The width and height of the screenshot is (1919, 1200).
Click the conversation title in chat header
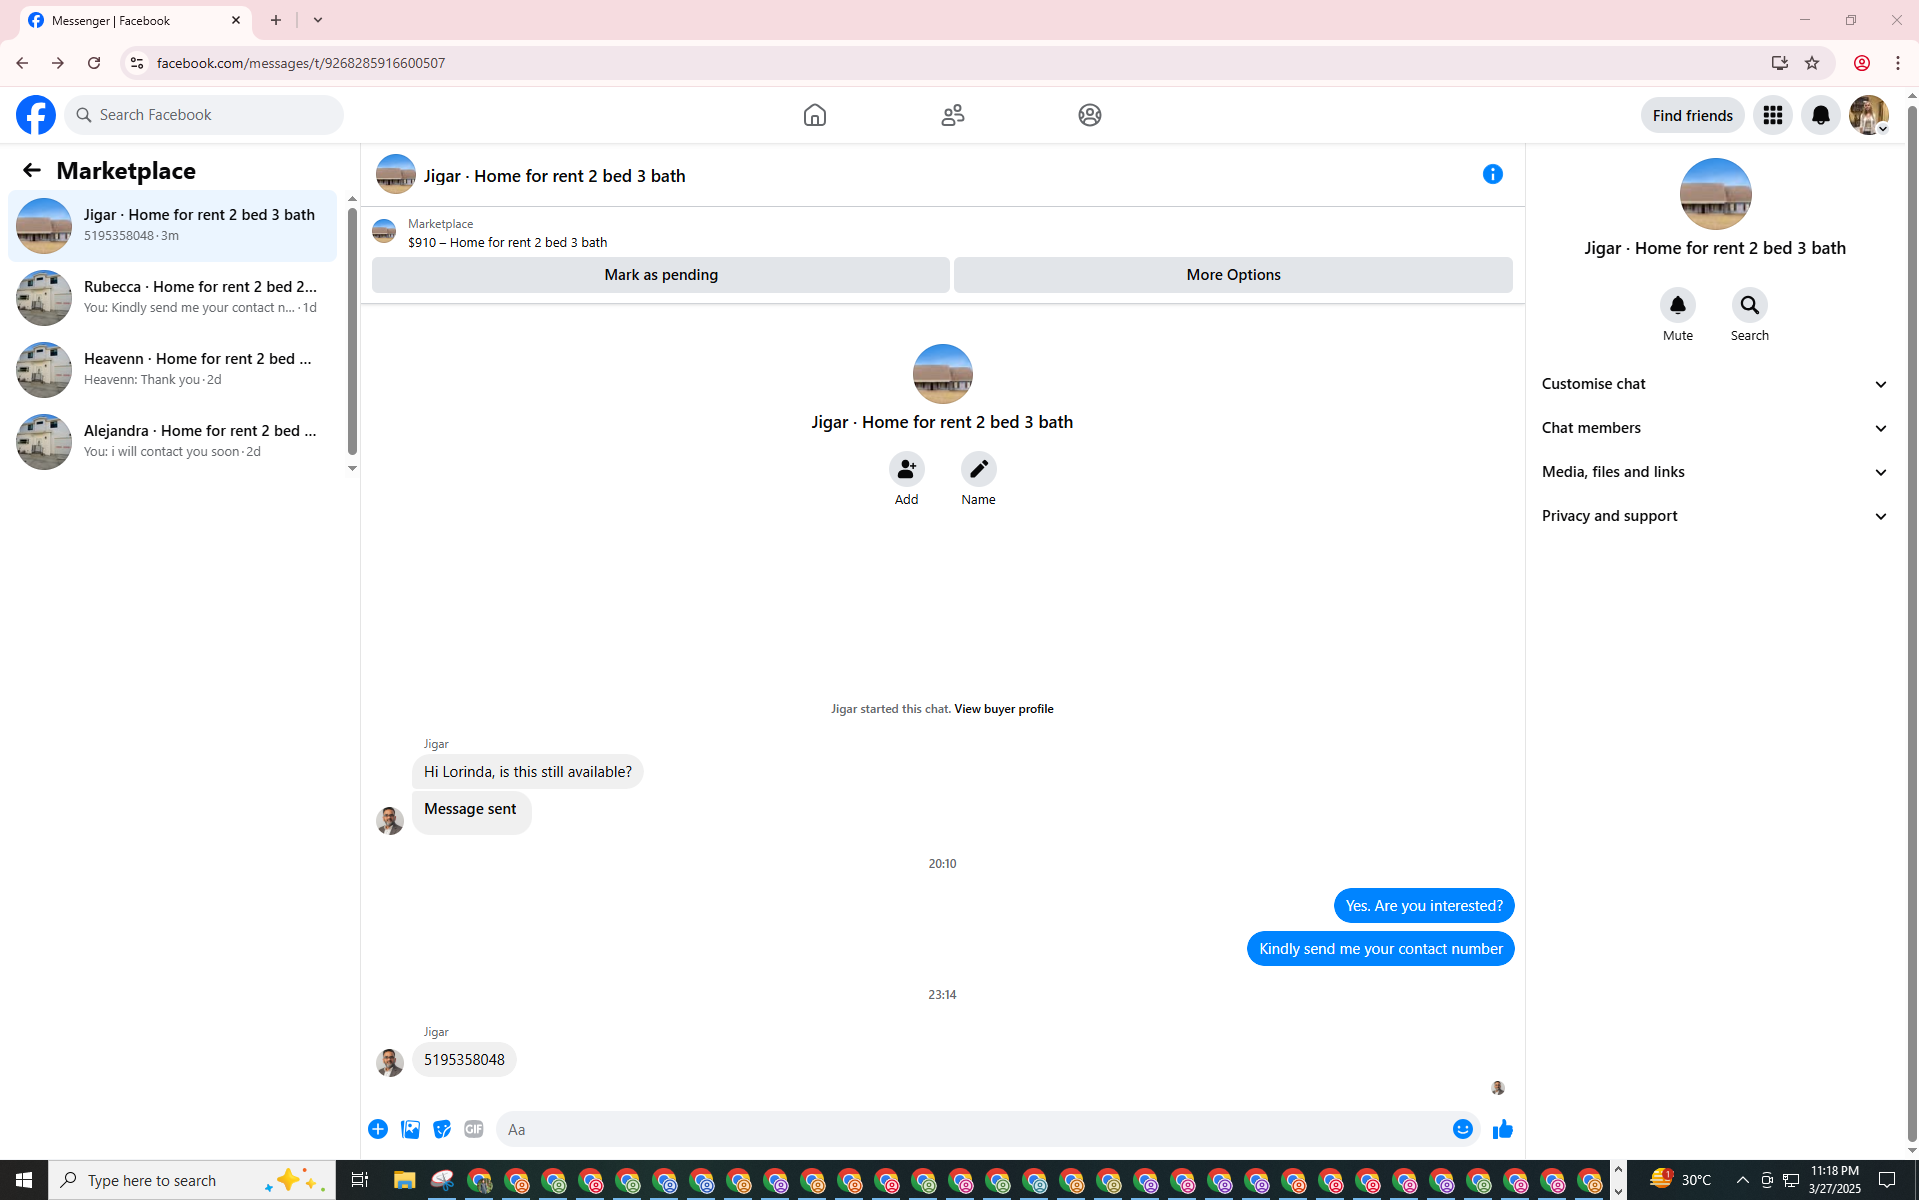coord(554,176)
